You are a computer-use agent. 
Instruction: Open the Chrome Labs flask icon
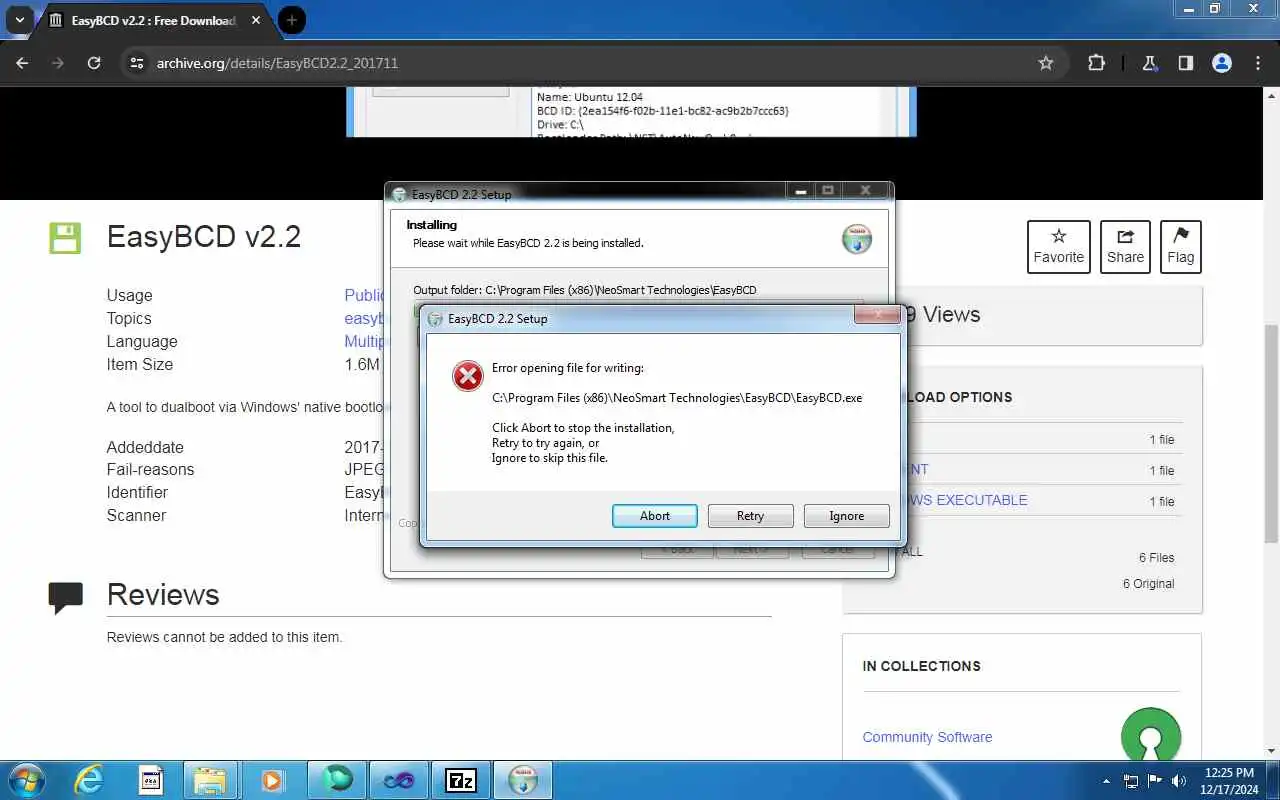(1150, 63)
